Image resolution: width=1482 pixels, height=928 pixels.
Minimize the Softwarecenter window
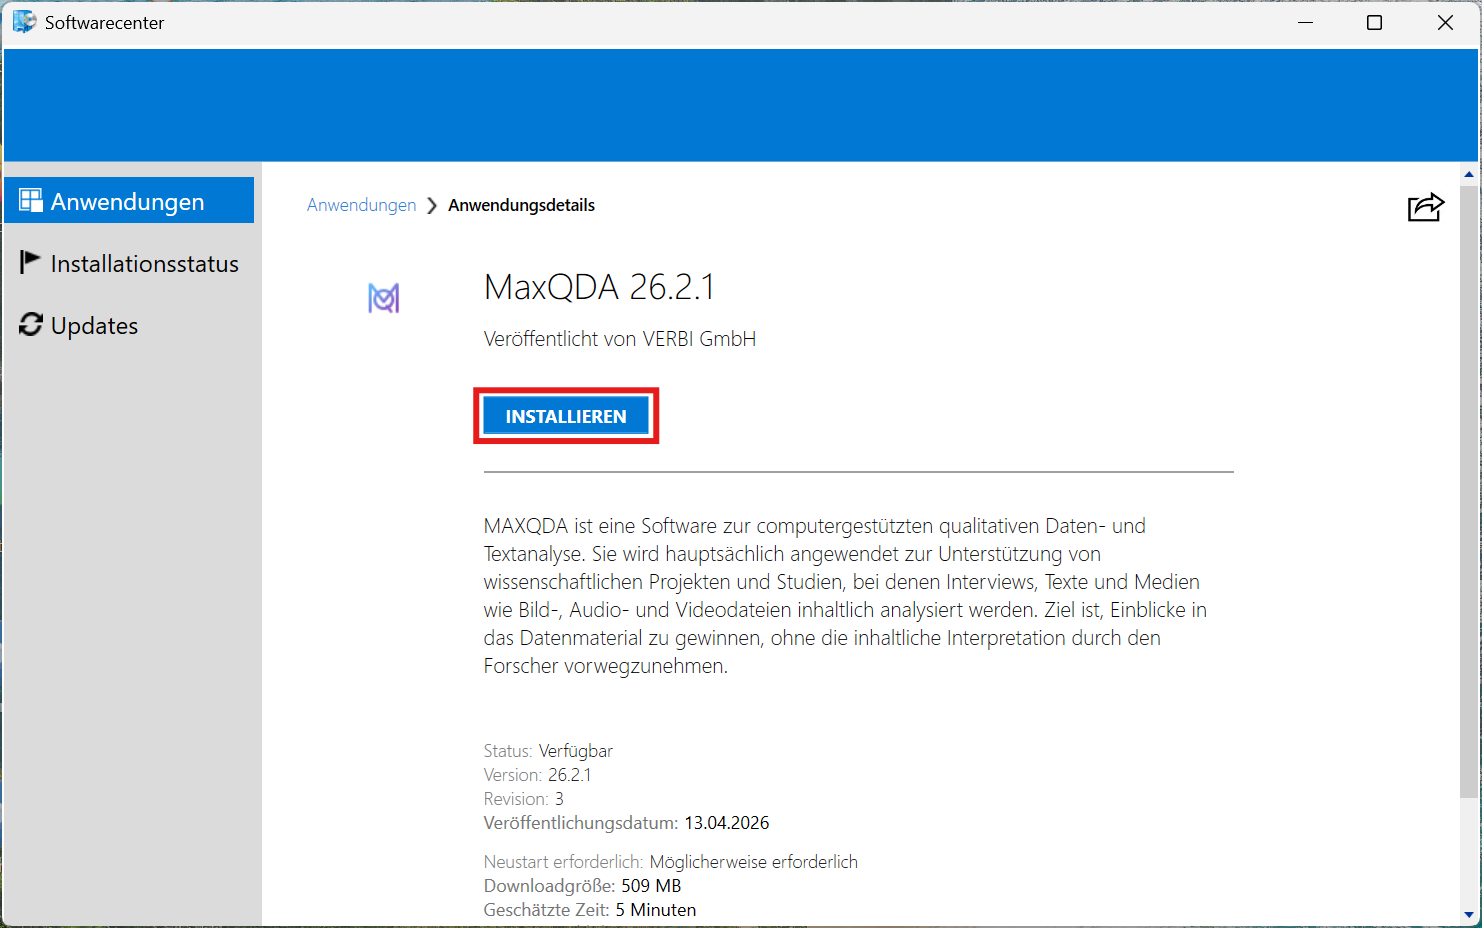(1305, 23)
